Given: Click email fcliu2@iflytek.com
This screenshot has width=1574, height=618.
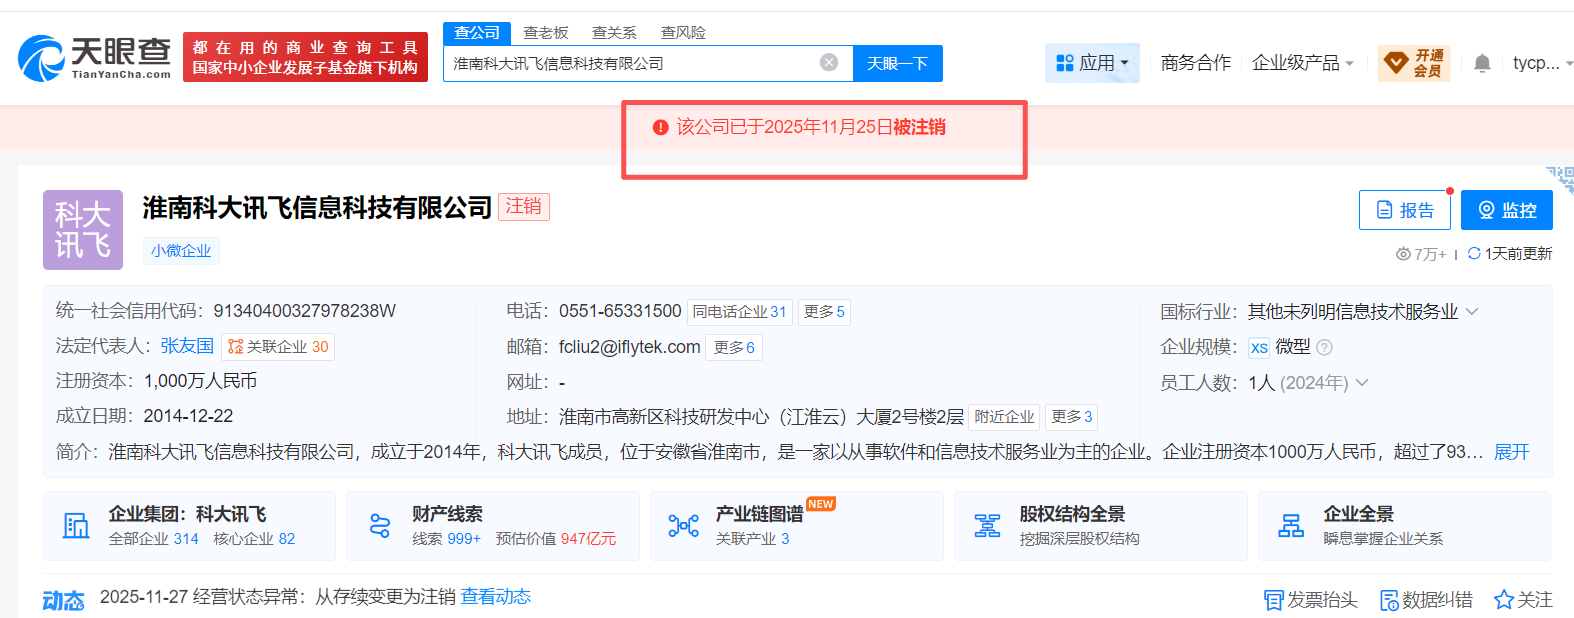Looking at the screenshot, I should [630, 347].
